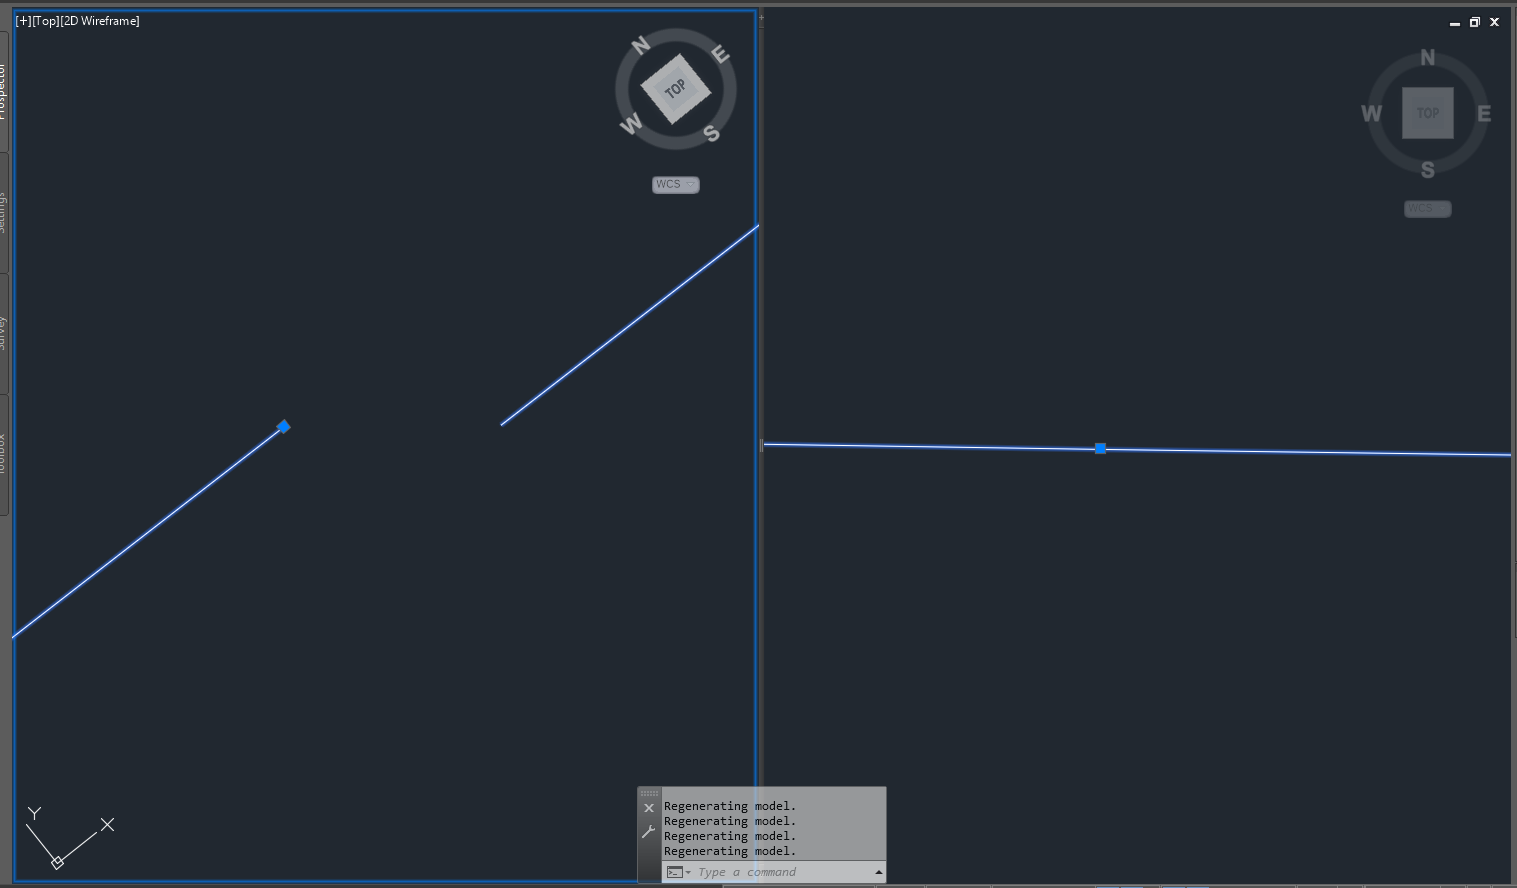The image size is (1517, 888).
Task: Click W on the right viewport ViewCube
Action: tap(1371, 114)
